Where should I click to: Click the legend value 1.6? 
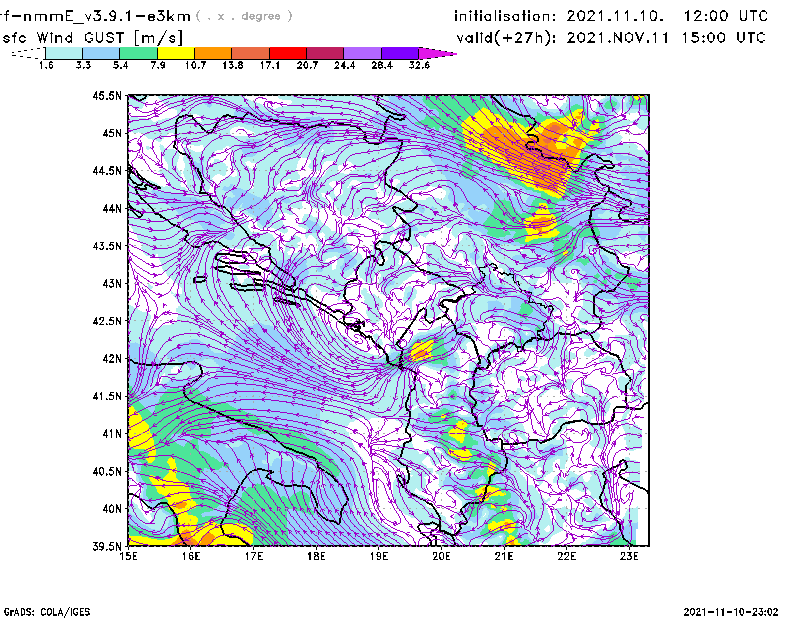(46, 65)
